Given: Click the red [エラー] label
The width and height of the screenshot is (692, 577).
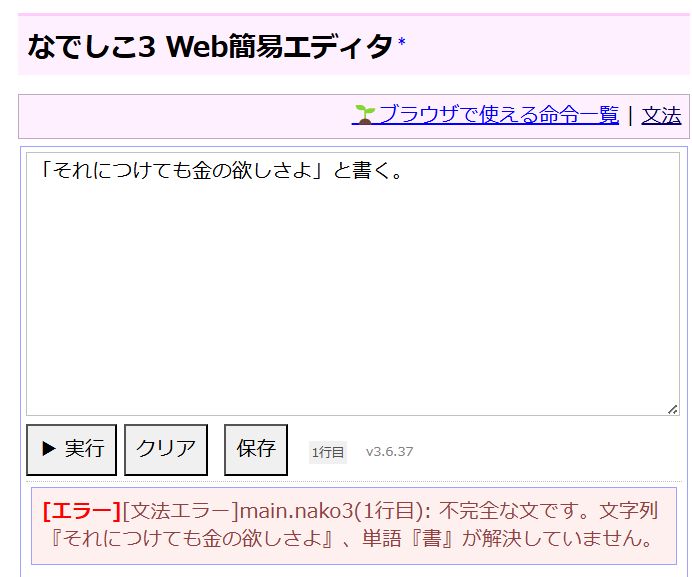Looking at the screenshot, I should tap(82, 511).
